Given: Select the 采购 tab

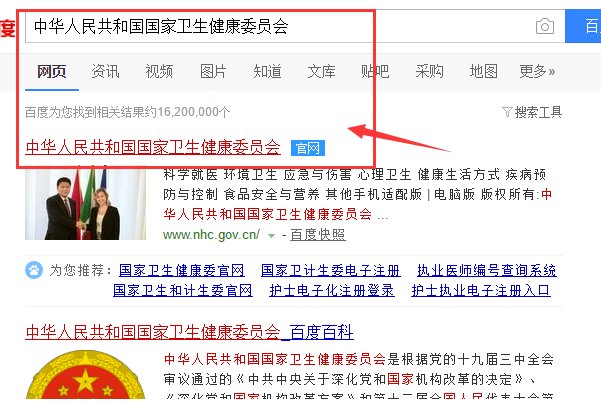Looking at the screenshot, I should [430, 72].
